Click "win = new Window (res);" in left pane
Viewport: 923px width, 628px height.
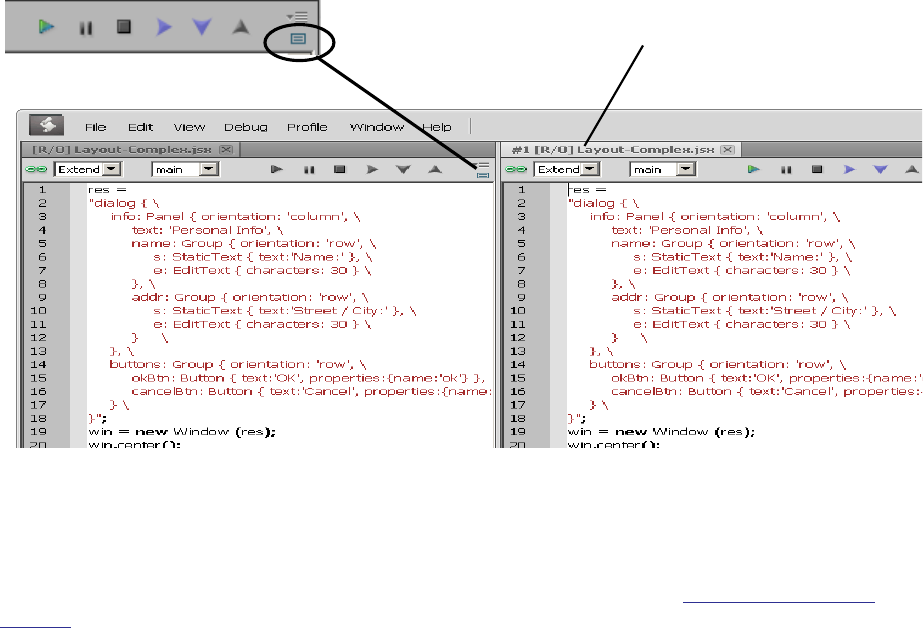tap(182, 432)
